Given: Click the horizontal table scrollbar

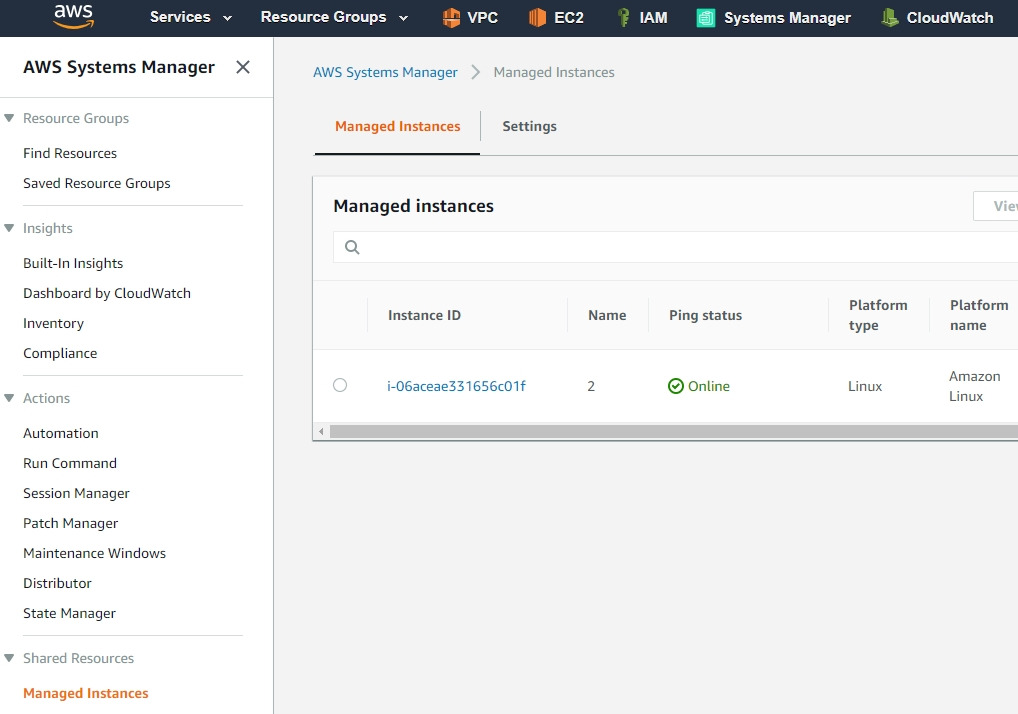Looking at the screenshot, I should click(x=673, y=432).
